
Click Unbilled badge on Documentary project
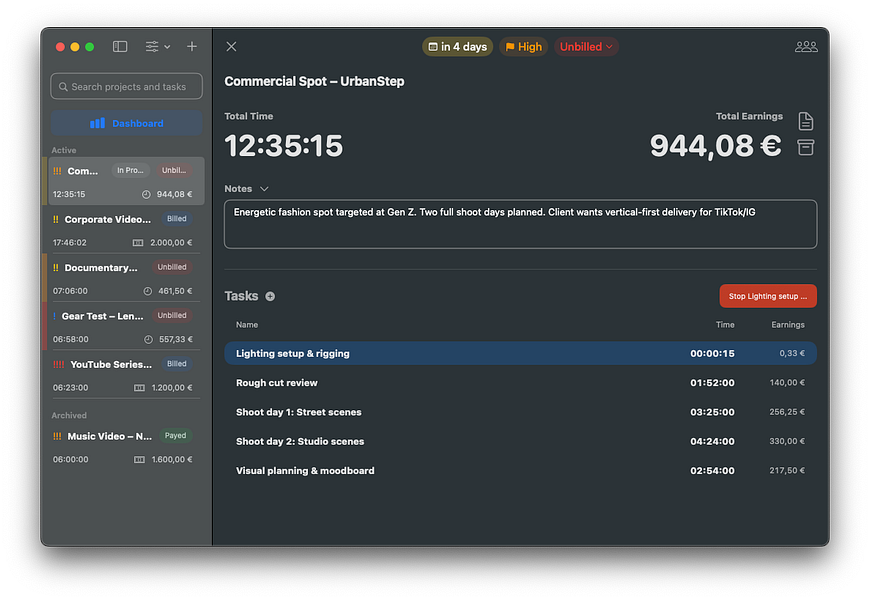(x=172, y=267)
